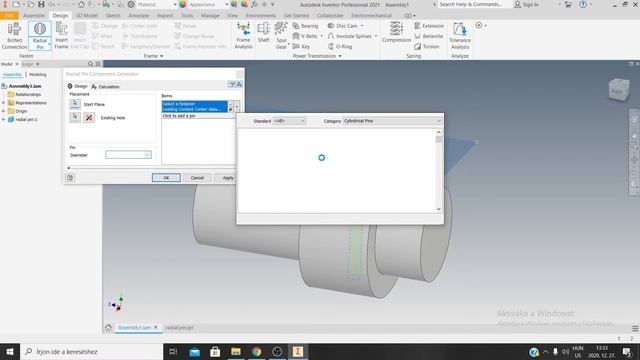Open the Key connection generator
Screen dimensions: 640x360
point(301,47)
